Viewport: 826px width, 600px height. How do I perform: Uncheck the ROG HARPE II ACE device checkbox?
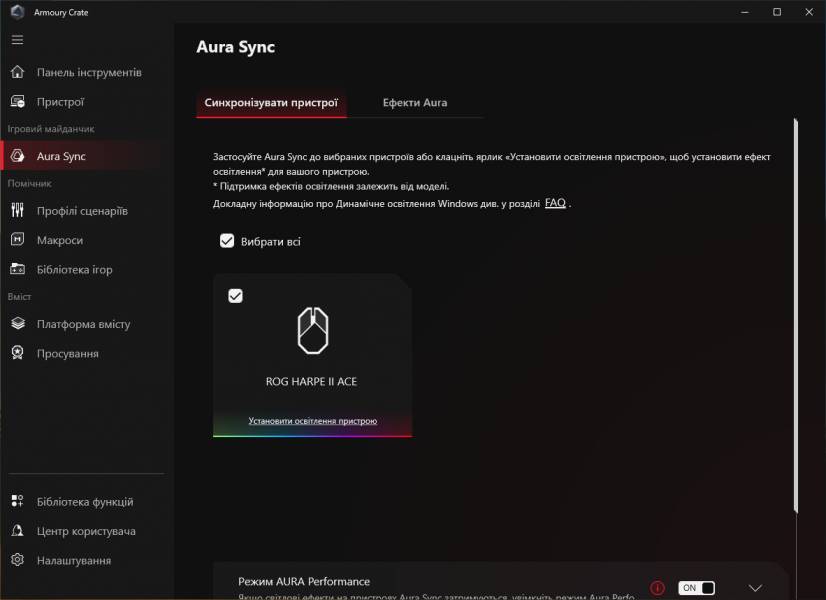pos(235,296)
